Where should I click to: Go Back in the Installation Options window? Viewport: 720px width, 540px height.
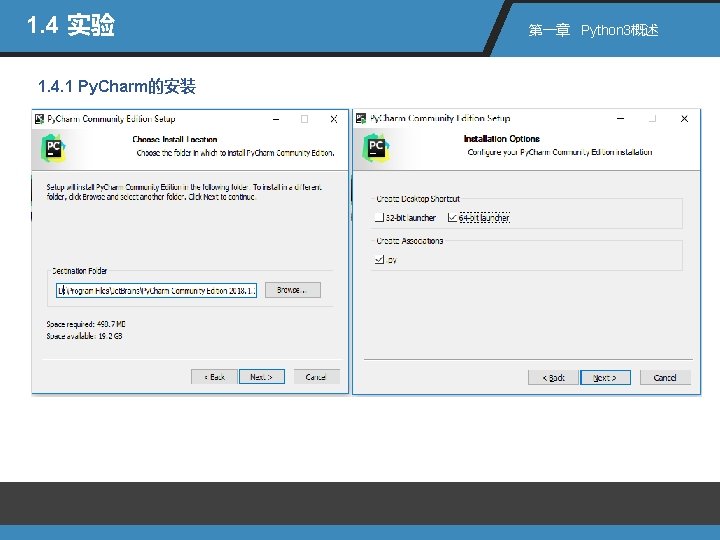[553, 377]
